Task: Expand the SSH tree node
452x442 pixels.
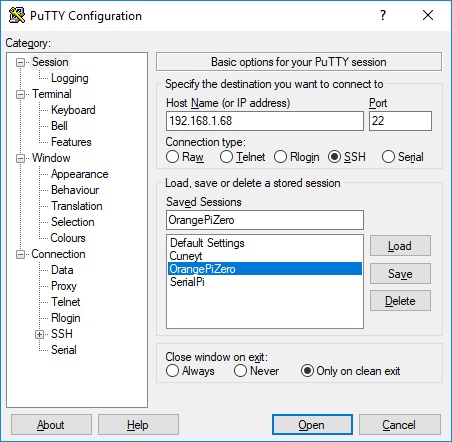Action: click(40, 334)
